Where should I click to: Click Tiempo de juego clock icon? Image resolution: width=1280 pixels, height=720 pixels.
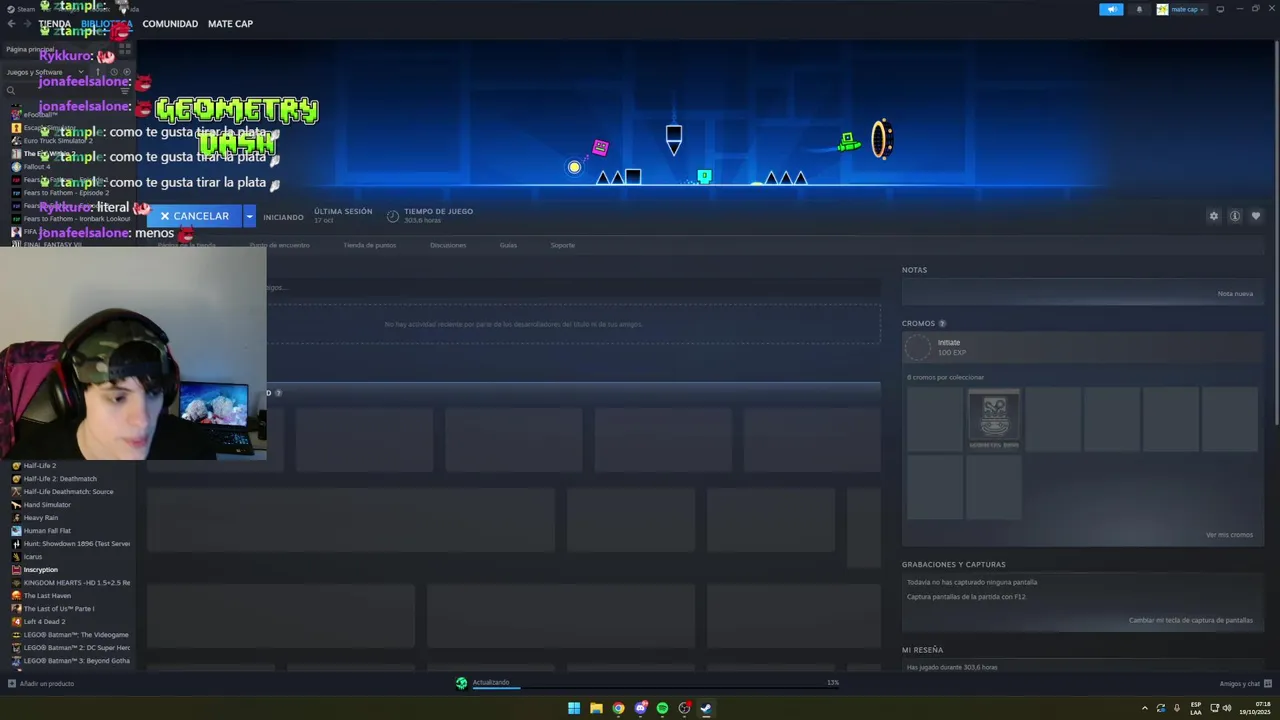click(x=393, y=216)
